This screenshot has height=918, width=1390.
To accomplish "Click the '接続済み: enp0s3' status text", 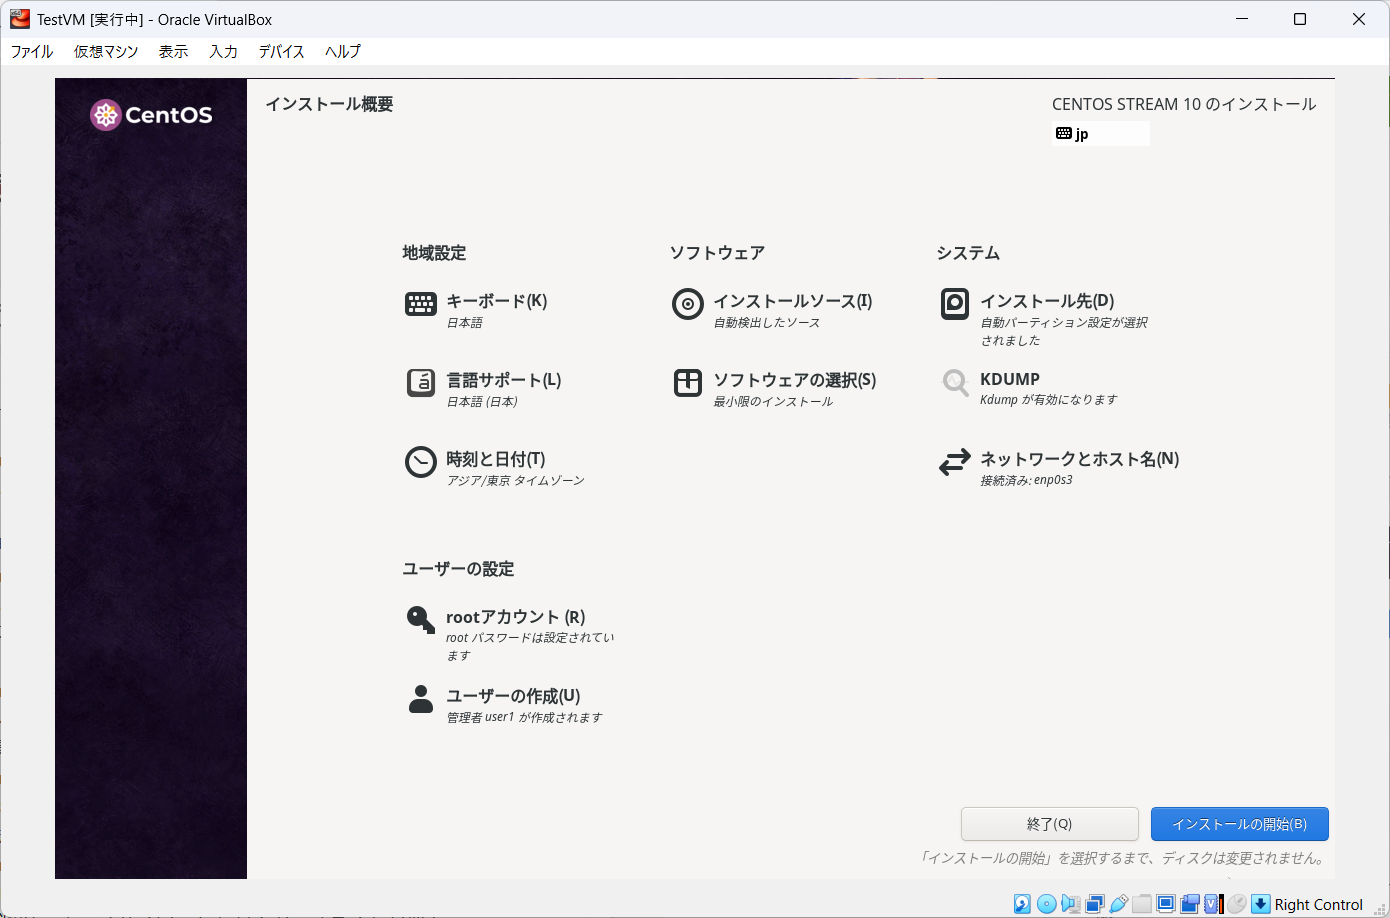I will point(1026,480).
